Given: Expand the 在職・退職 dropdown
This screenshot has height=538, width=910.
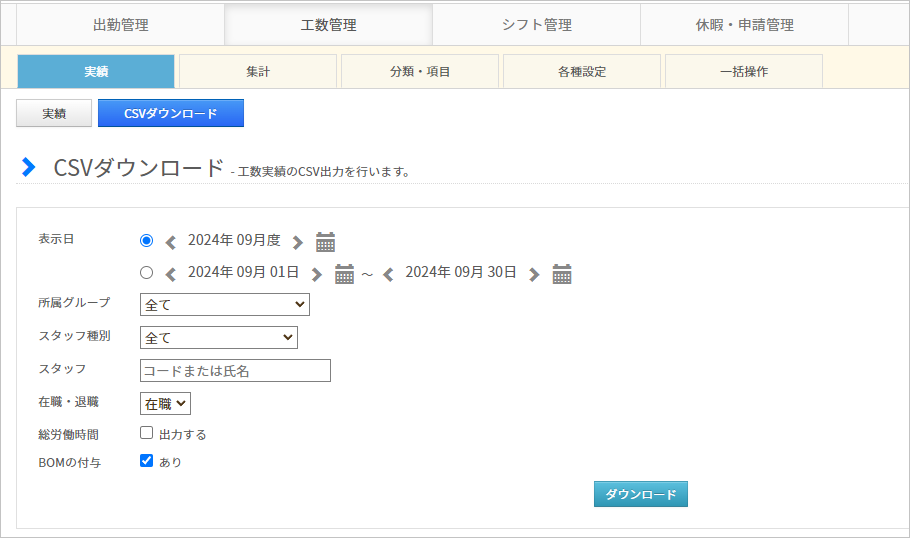Looking at the screenshot, I should [x=165, y=404].
